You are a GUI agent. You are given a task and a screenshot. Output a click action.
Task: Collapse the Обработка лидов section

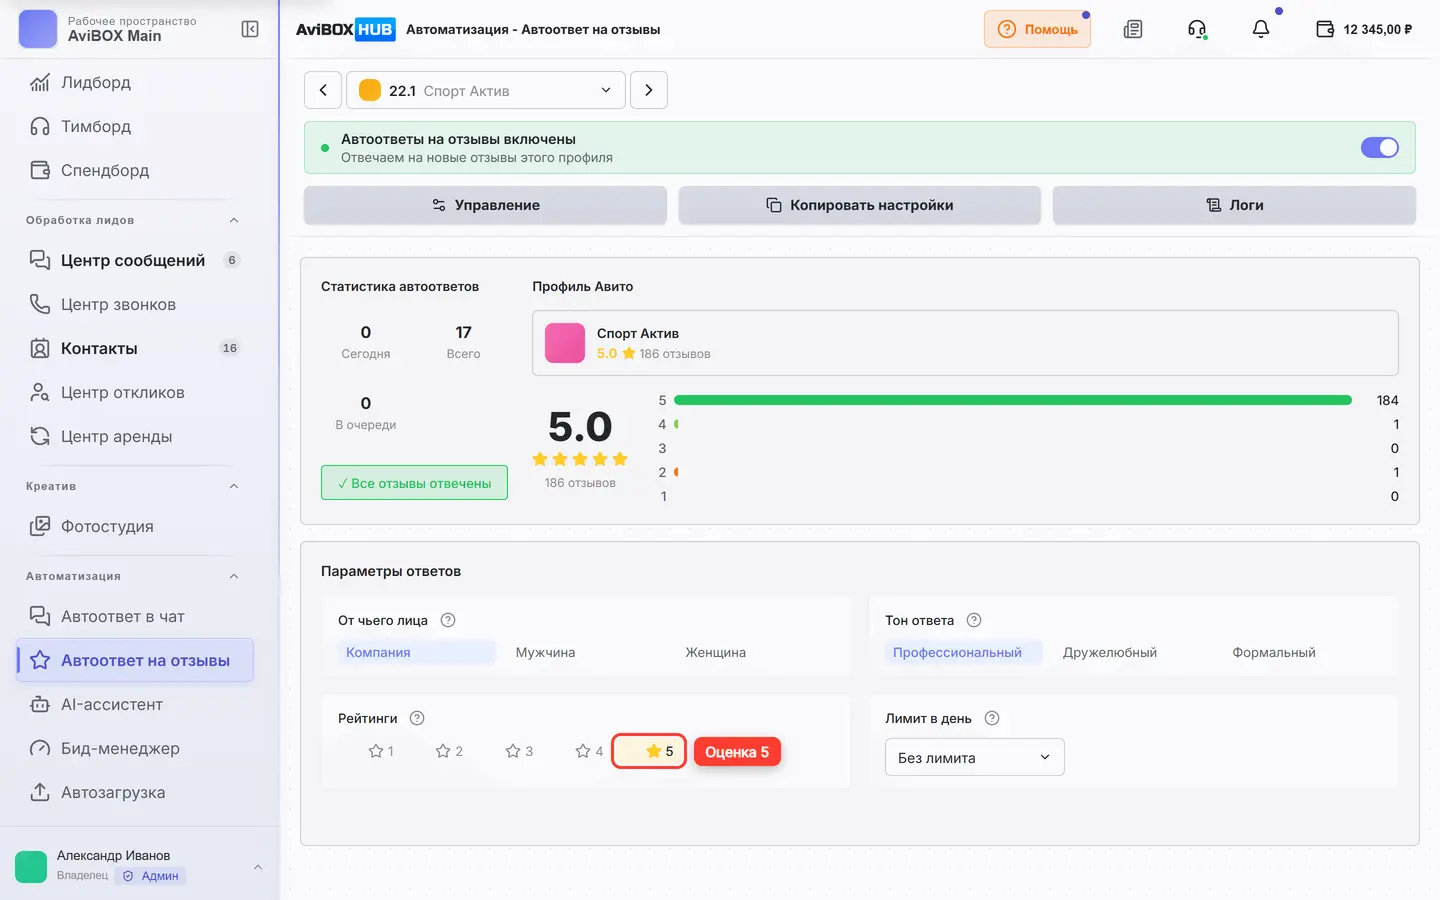click(x=234, y=220)
